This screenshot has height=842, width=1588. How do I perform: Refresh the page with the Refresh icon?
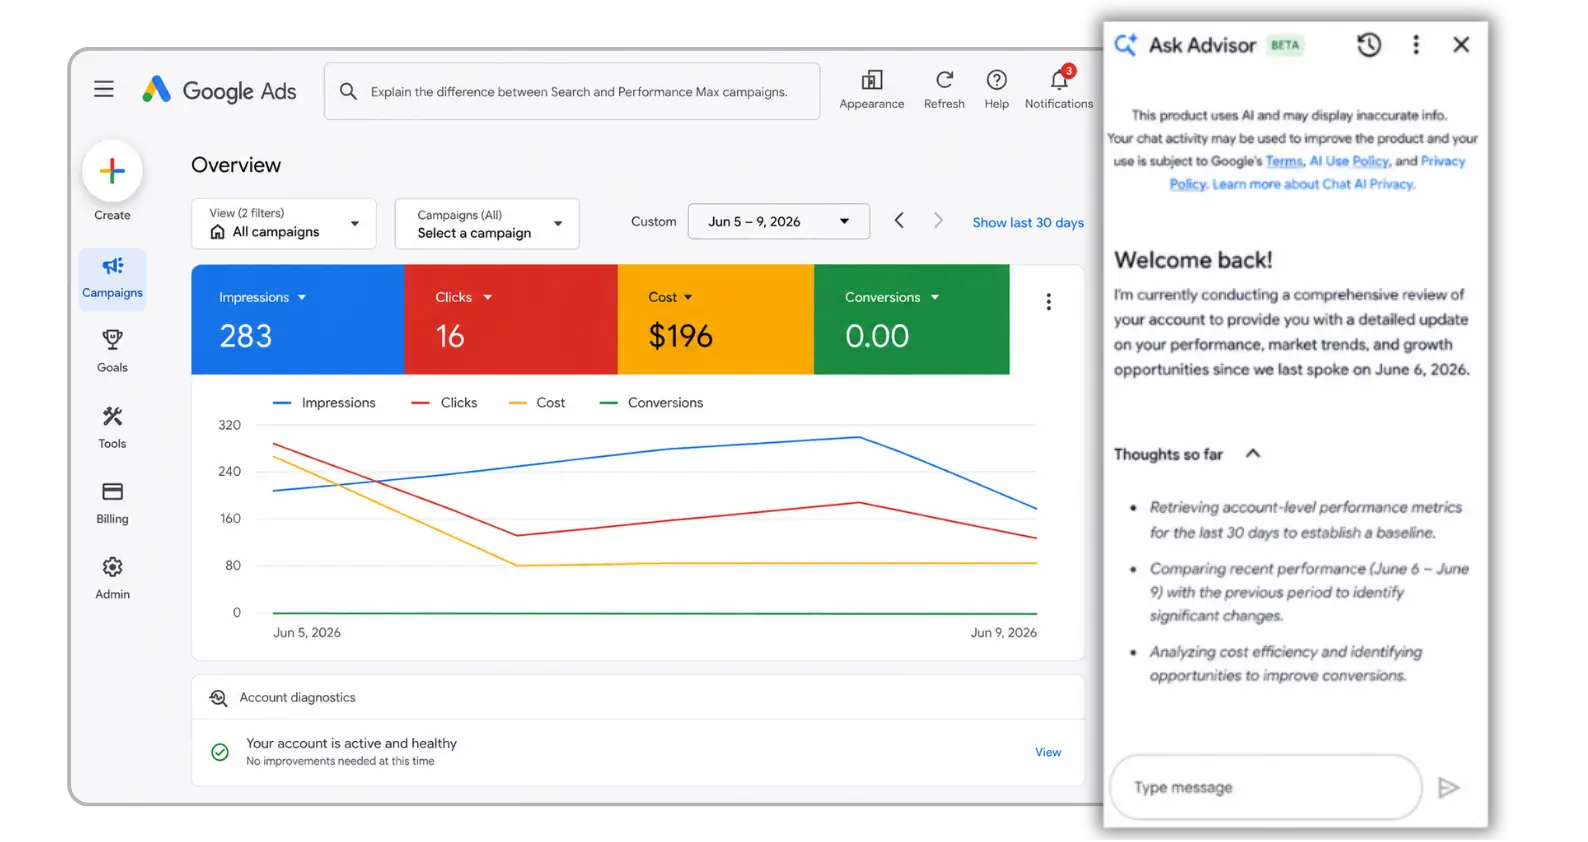[944, 80]
